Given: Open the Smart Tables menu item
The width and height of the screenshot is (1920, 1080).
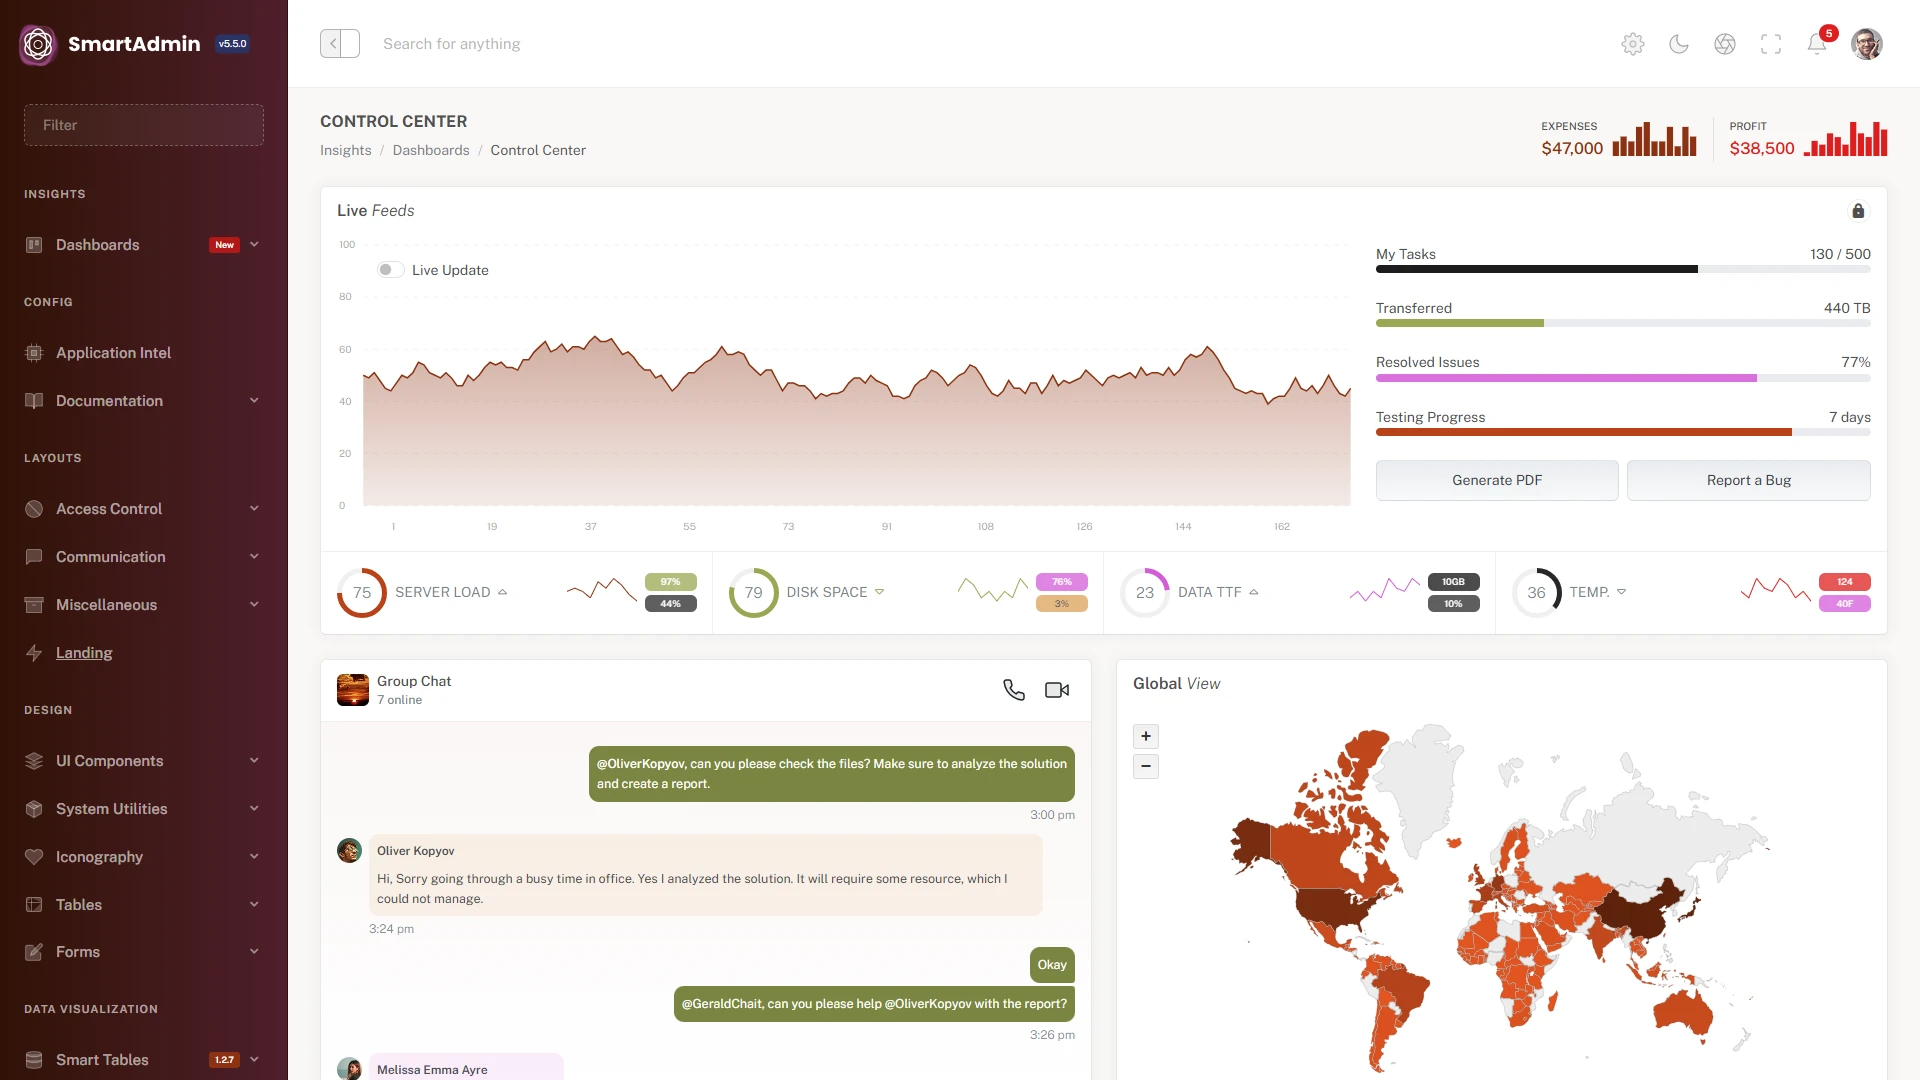Looking at the screenshot, I should [x=144, y=1060].
